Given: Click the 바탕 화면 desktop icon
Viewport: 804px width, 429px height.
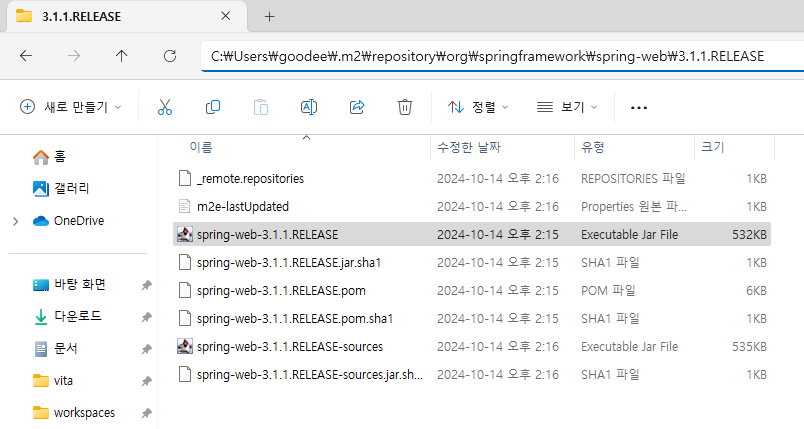Looking at the screenshot, I should pyautogui.click(x=41, y=285).
